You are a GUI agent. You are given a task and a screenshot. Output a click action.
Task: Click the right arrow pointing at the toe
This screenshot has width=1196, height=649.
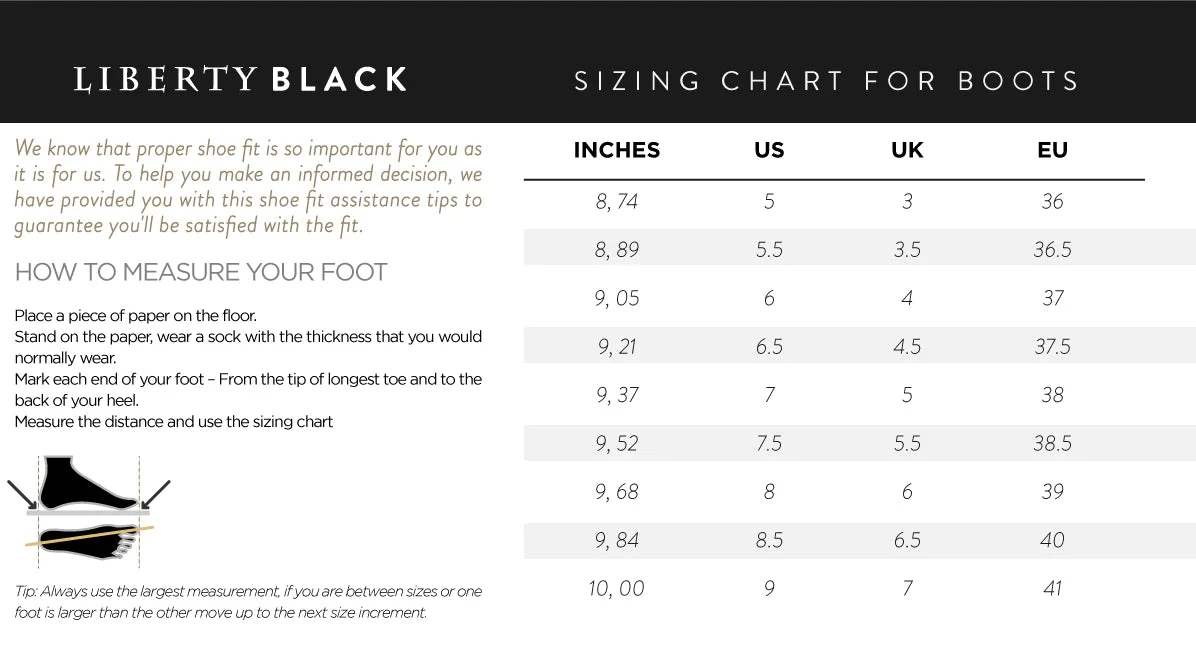[x=155, y=494]
